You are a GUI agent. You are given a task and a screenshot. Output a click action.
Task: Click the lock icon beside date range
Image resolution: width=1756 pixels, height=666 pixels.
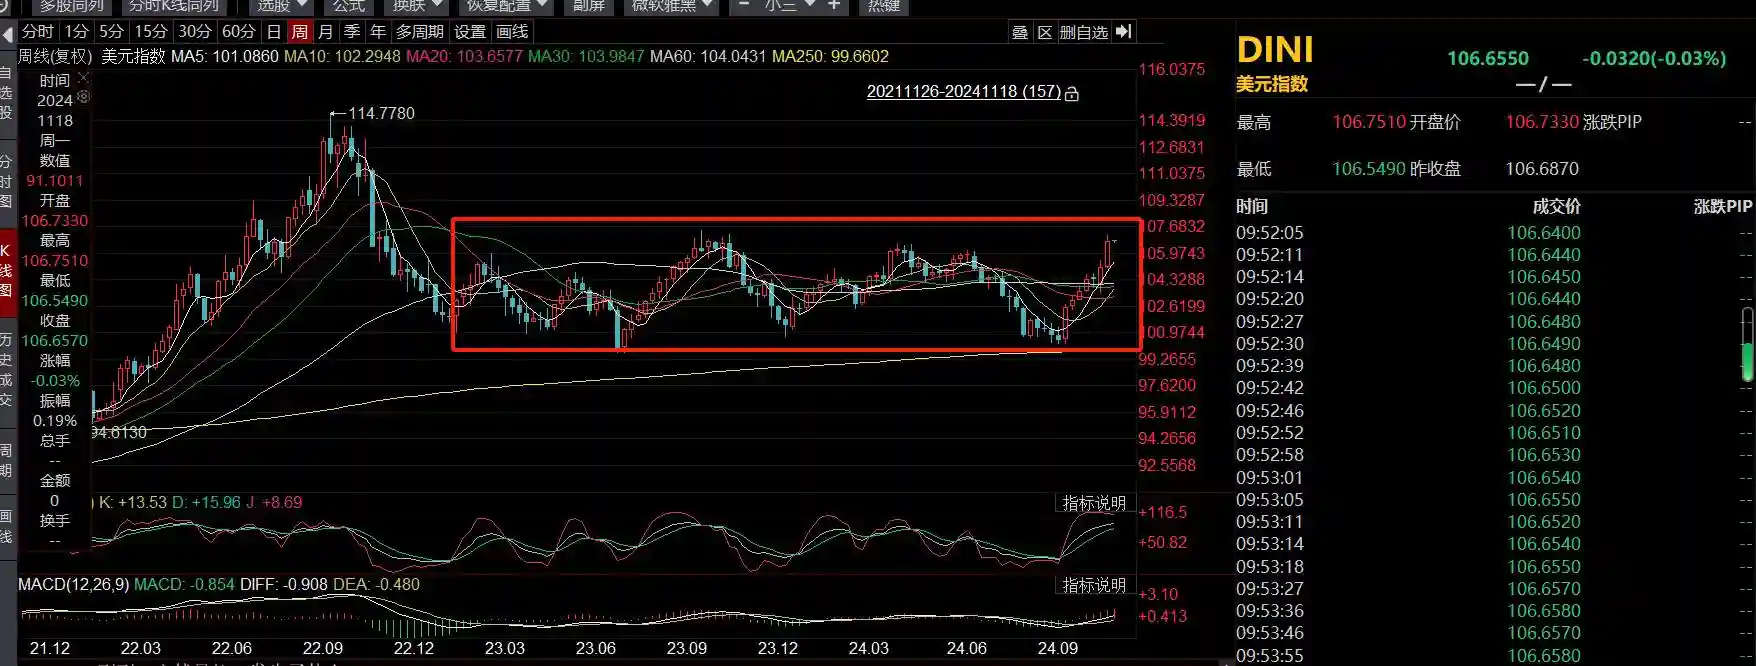click(x=1072, y=93)
